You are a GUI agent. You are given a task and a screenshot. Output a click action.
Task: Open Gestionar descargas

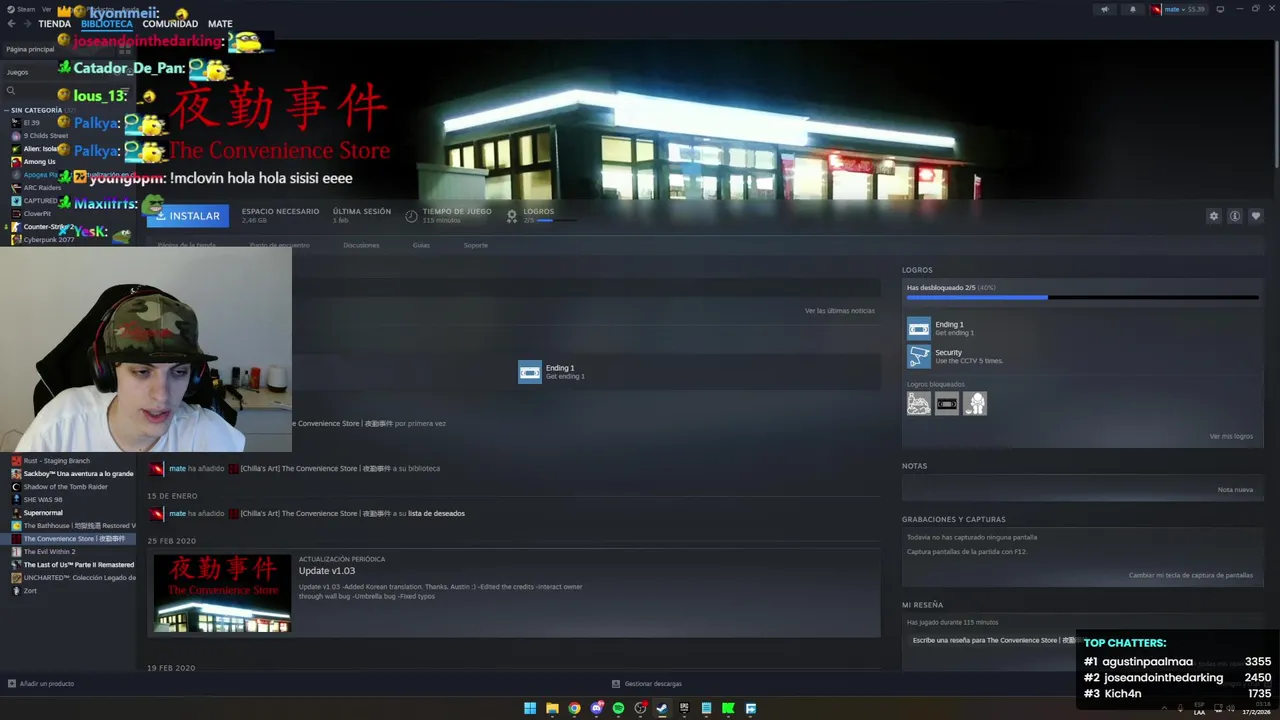tap(647, 684)
